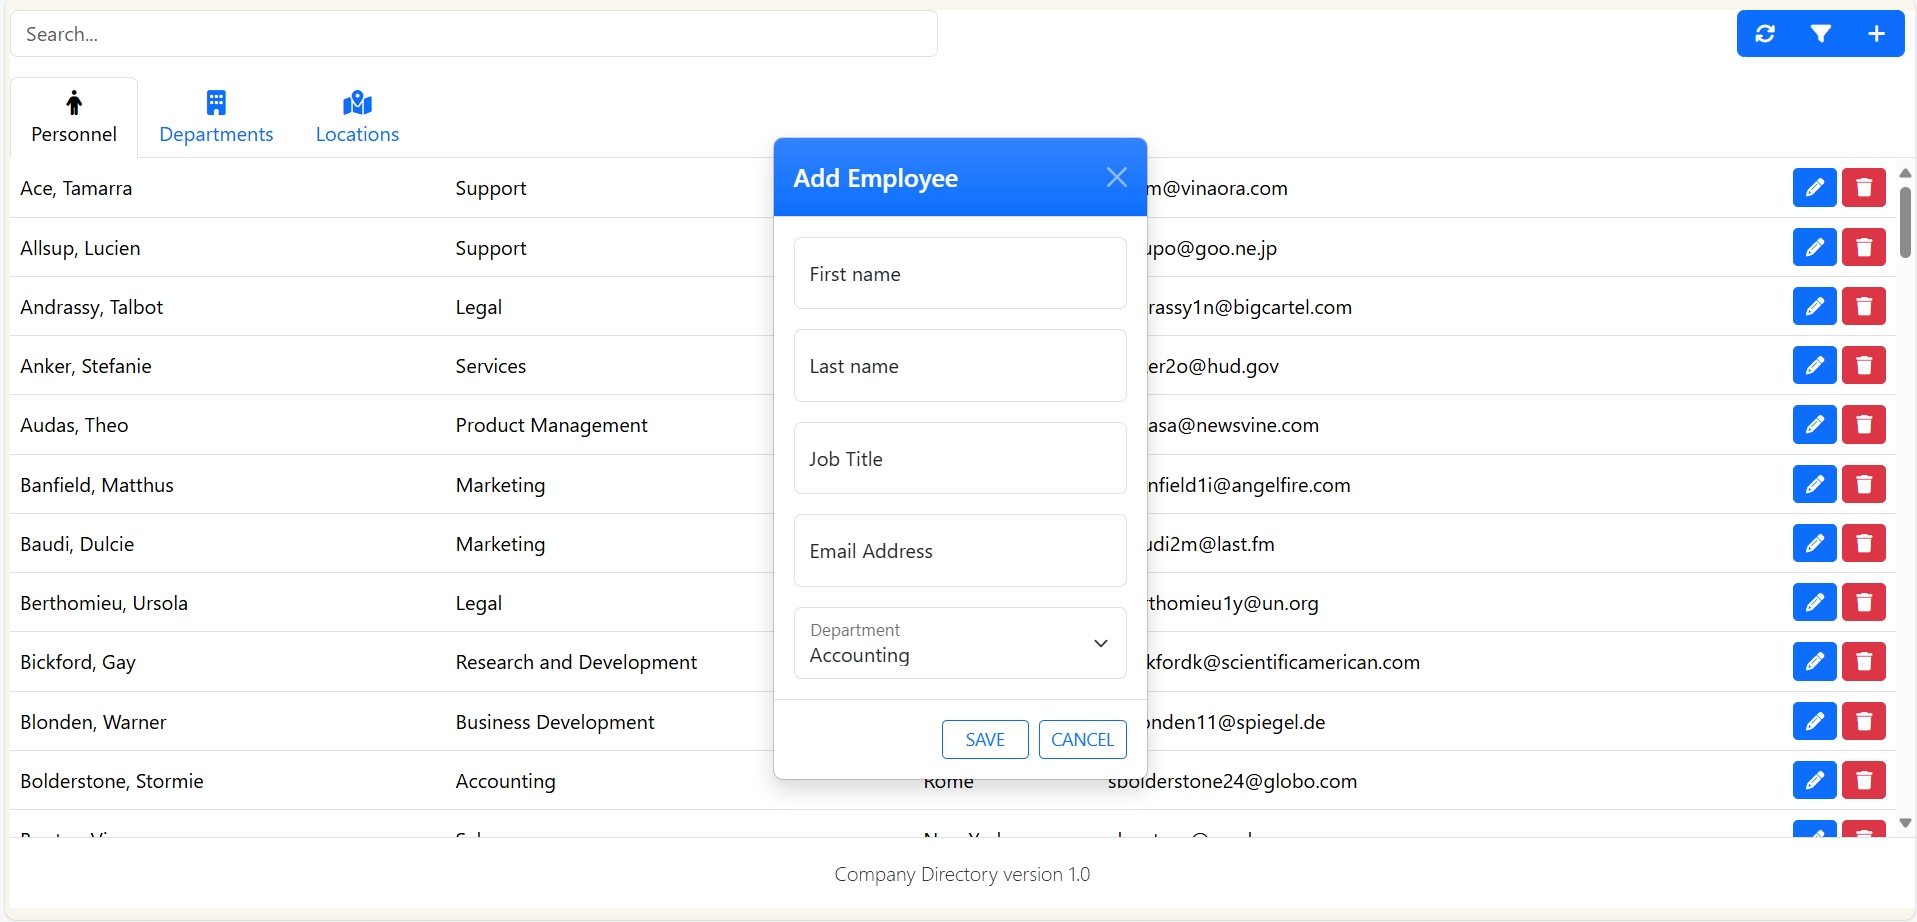Delete Allsup, Lucien using the trash icon

click(1864, 247)
